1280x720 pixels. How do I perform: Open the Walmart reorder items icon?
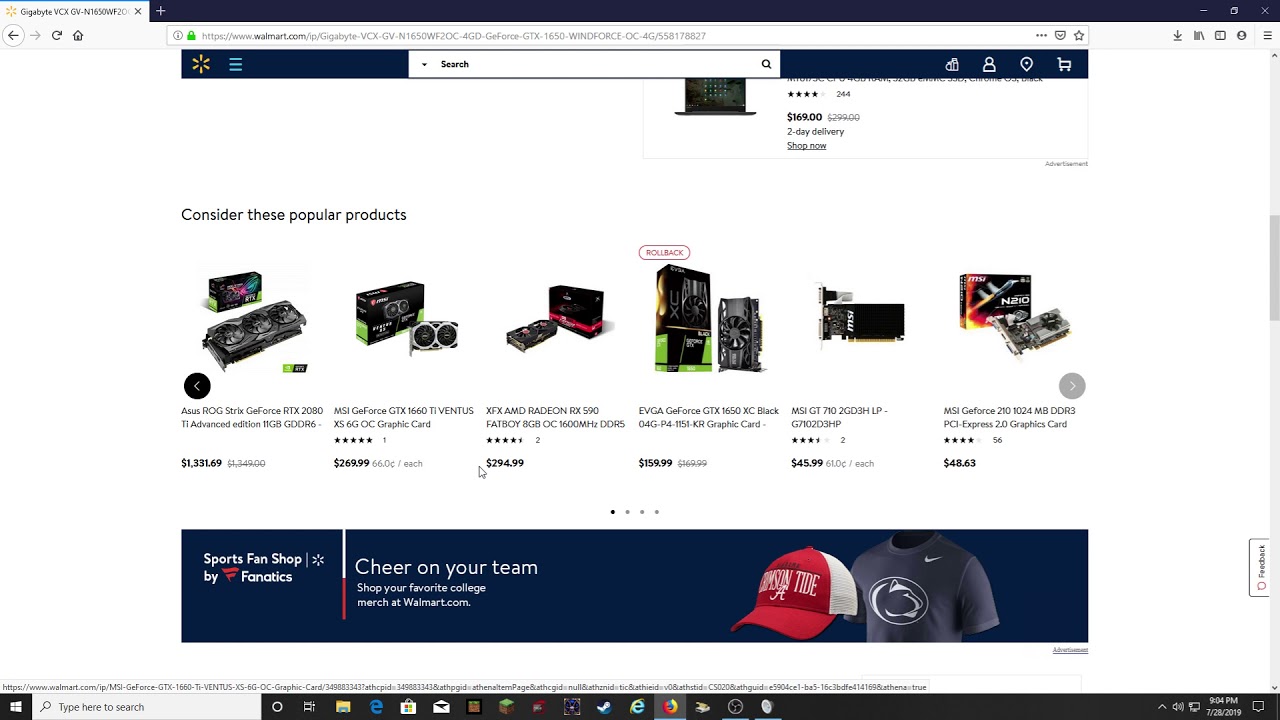952,65
